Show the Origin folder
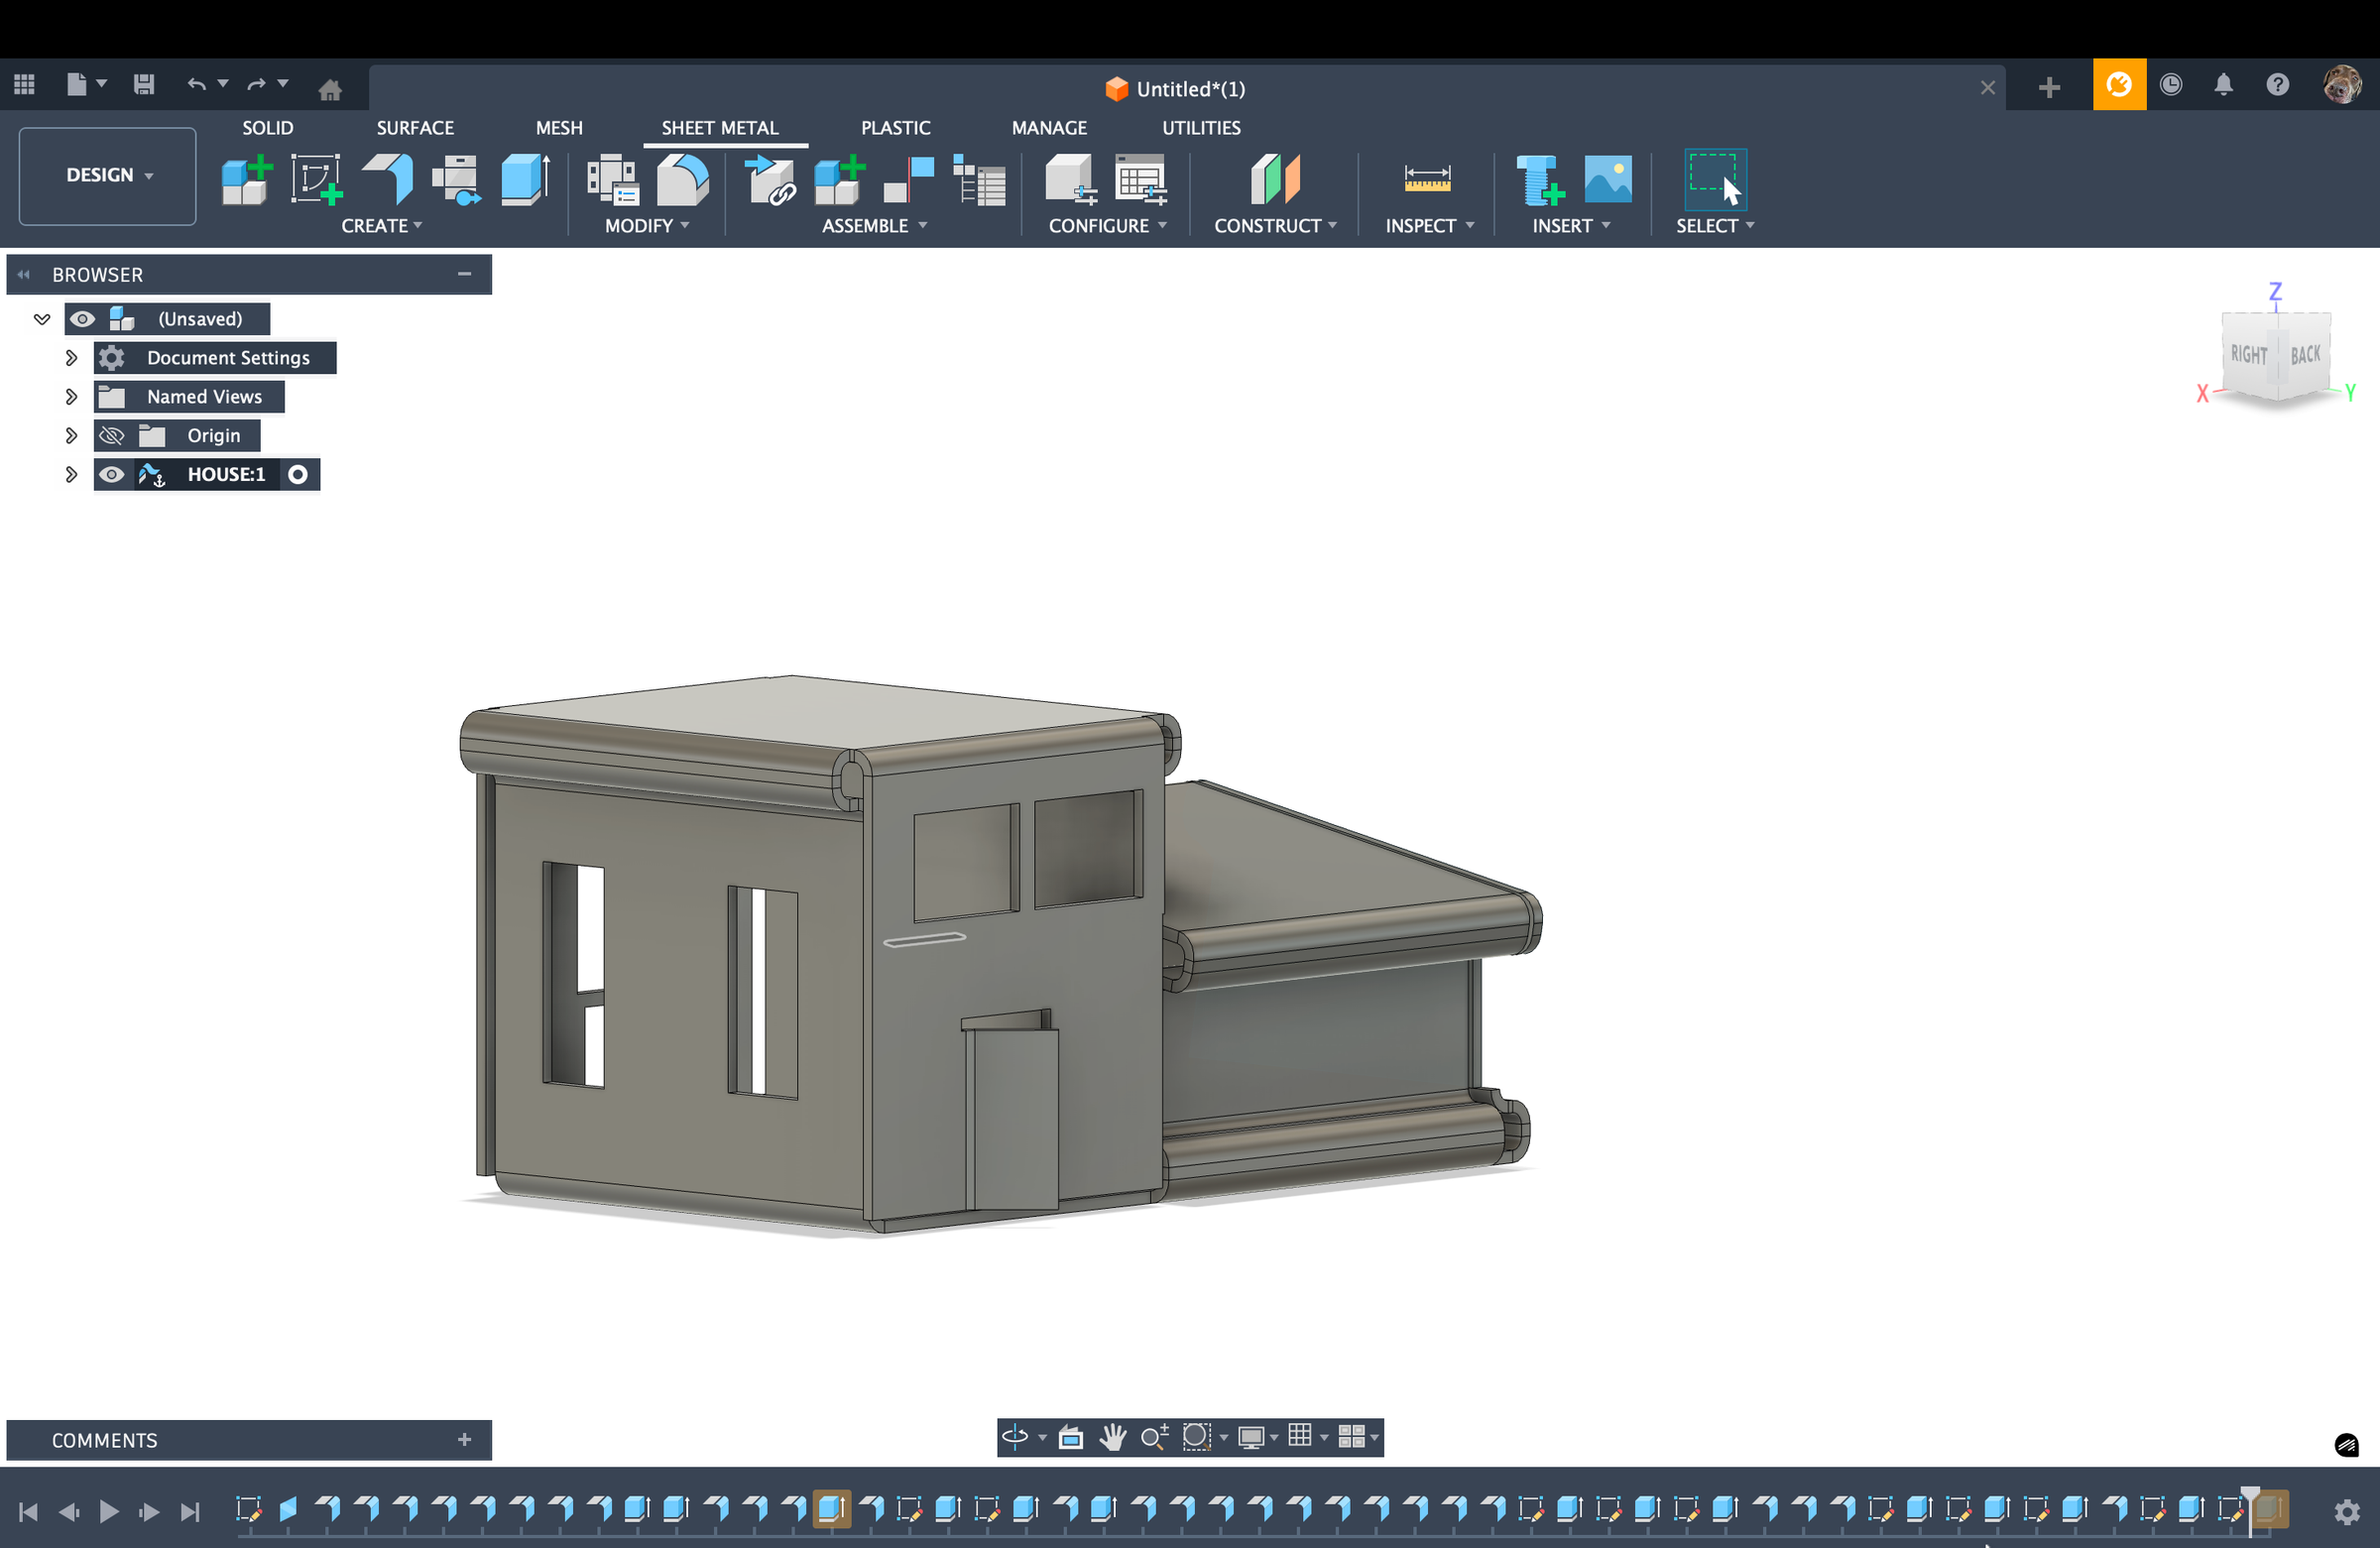Screen dimensions: 2380x1548 click(x=111, y=435)
